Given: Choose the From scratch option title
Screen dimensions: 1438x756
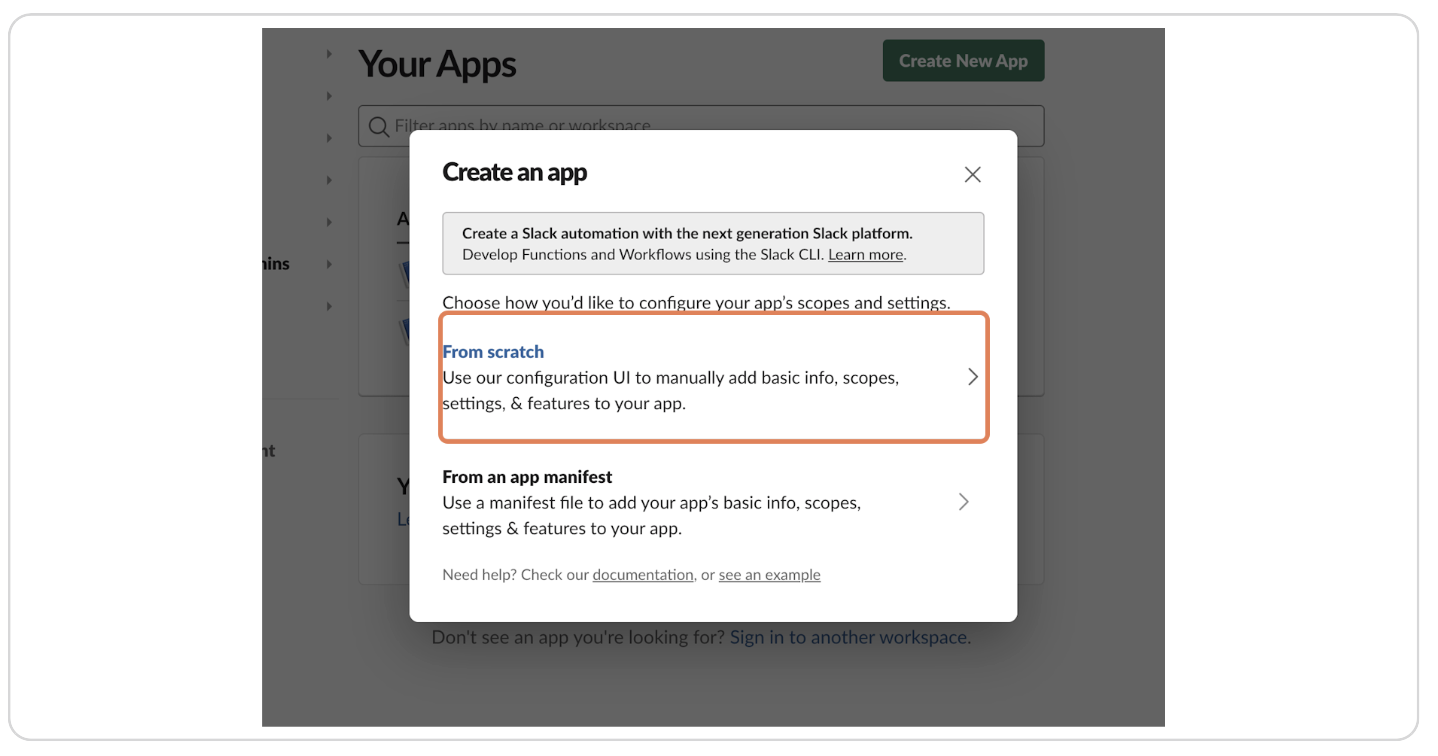Looking at the screenshot, I should (x=493, y=352).
